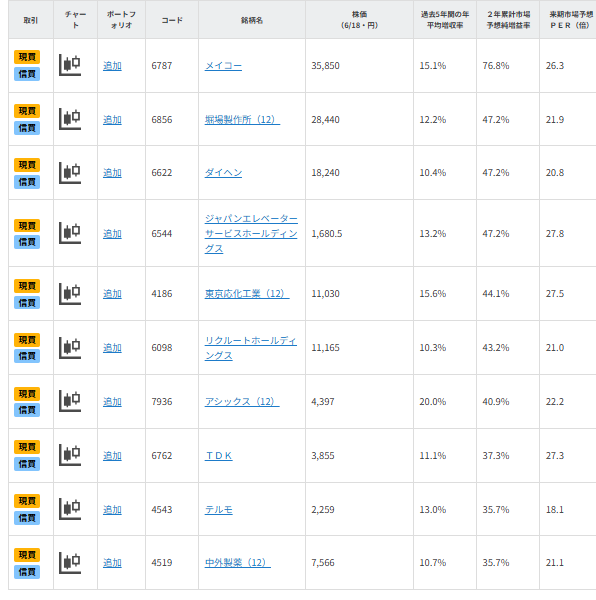Open the テルモ stock link
This screenshot has height=600, width=596.
point(219,510)
